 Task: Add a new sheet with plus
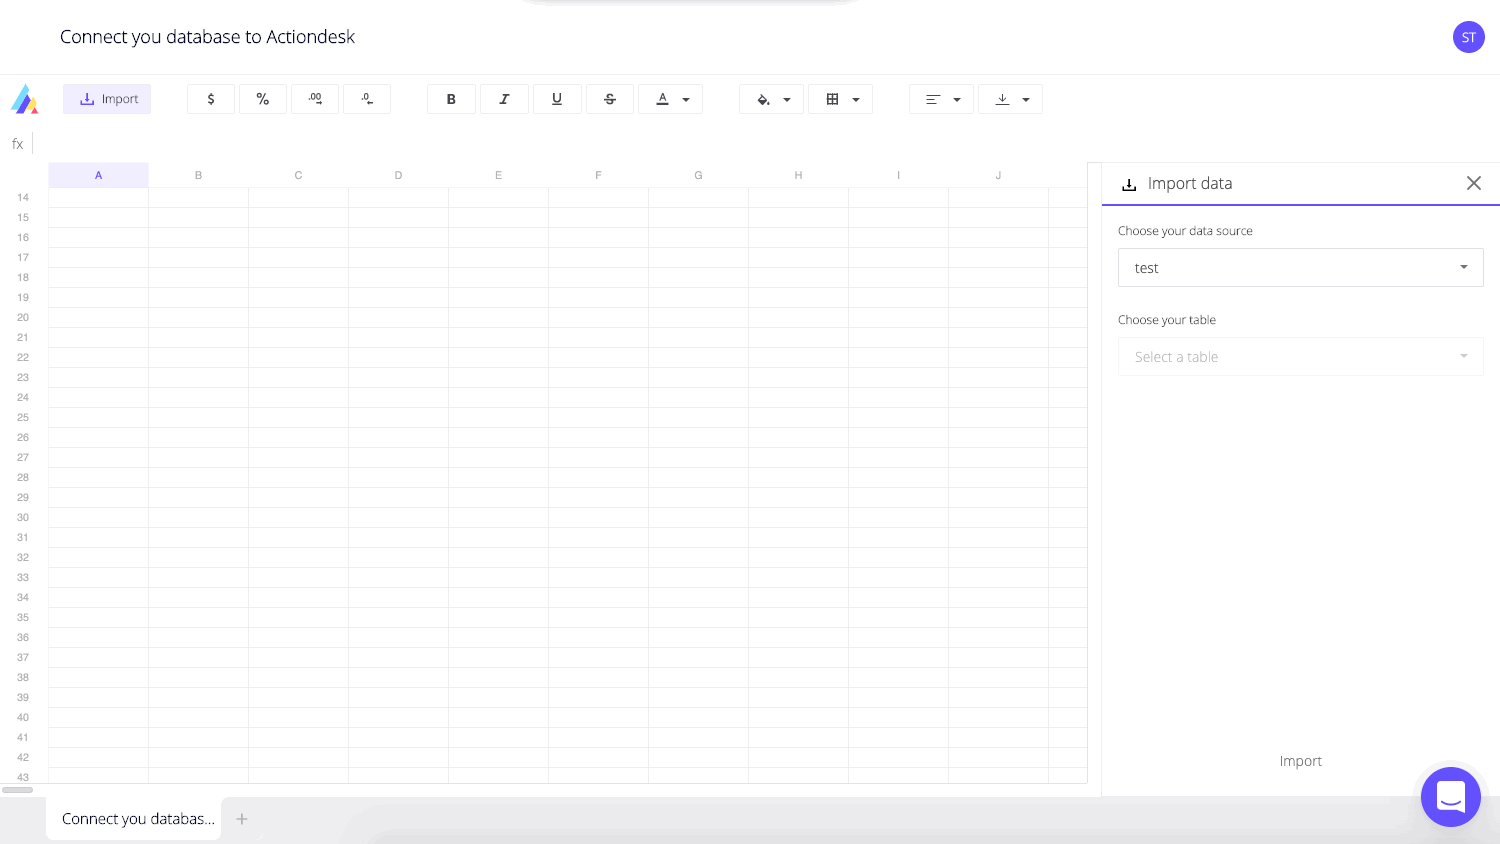click(x=242, y=819)
